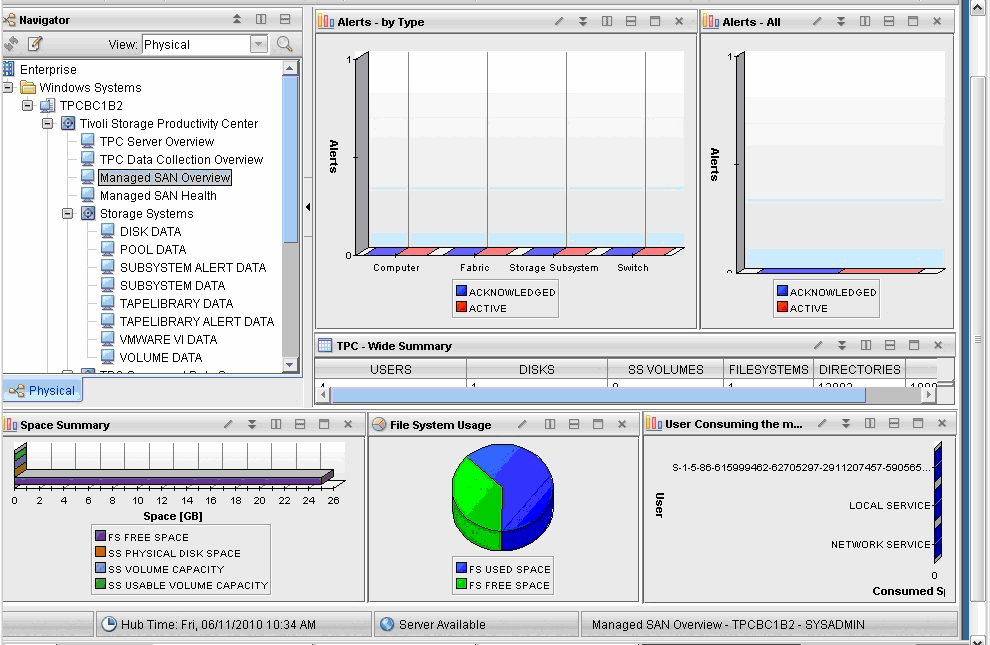This screenshot has height=645, width=990.
Task: Select the Enterprise tree item
Action: tap(48, 69)
